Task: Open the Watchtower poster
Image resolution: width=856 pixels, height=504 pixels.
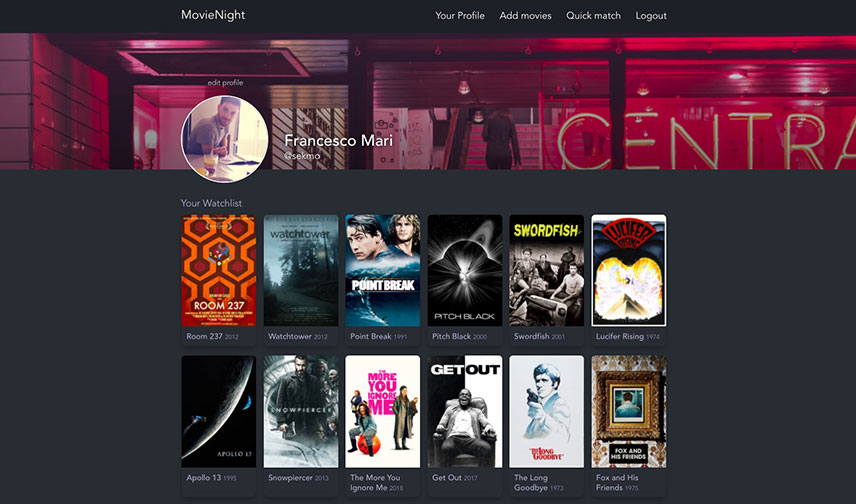Action: (x=301, y=270)
